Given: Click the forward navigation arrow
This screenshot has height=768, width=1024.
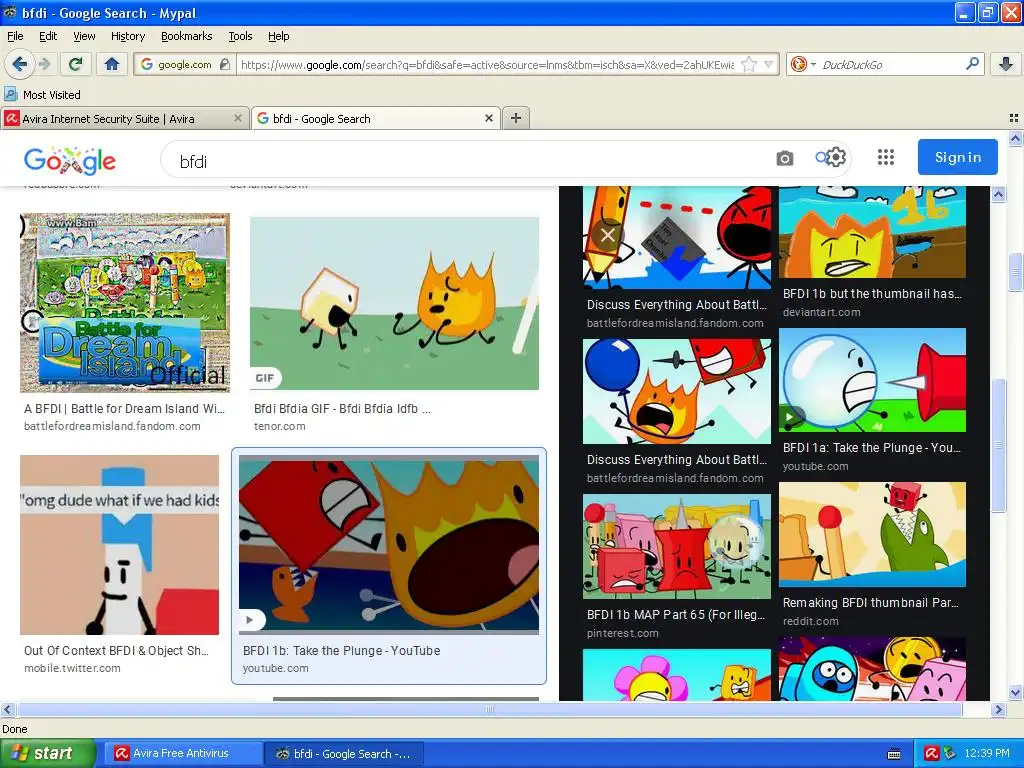Looking at the screenshot, I should 44,64.
